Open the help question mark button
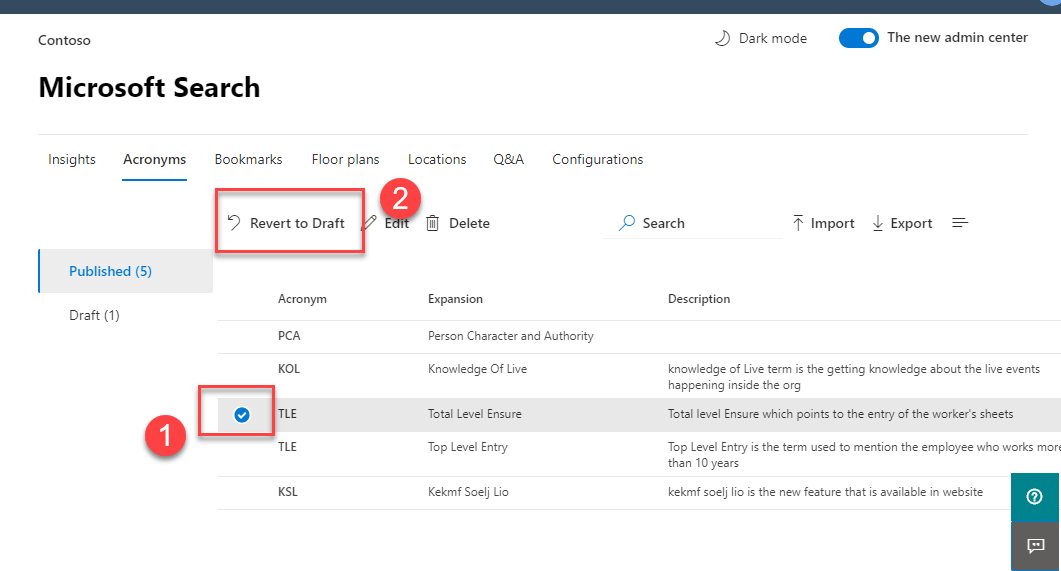 pyautogui.click(x=1035, y=497)
